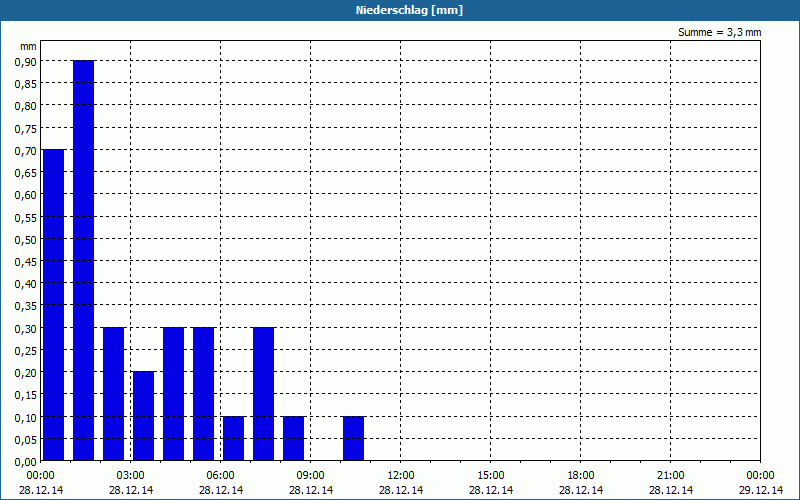Image resolution: width=800 pixels, height=500 pixels.
Task: Click the 0,05 y-axis label
Action: coord(26,440)
